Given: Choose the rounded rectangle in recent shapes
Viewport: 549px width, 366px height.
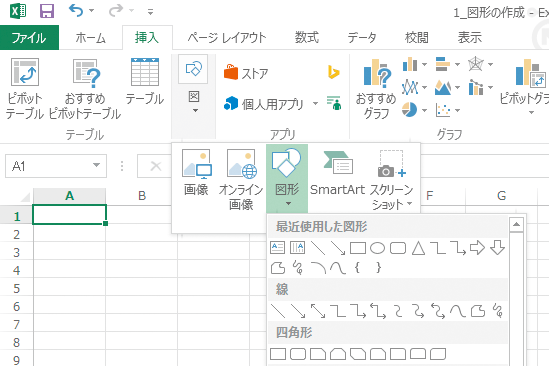Looking at the screenshot, I should click(x=398, y=248).
